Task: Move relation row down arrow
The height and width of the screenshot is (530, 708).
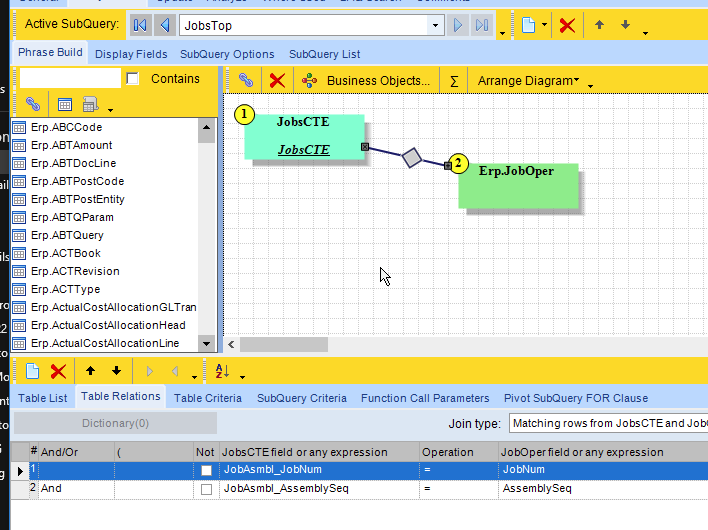Action: tap(116, 371)
